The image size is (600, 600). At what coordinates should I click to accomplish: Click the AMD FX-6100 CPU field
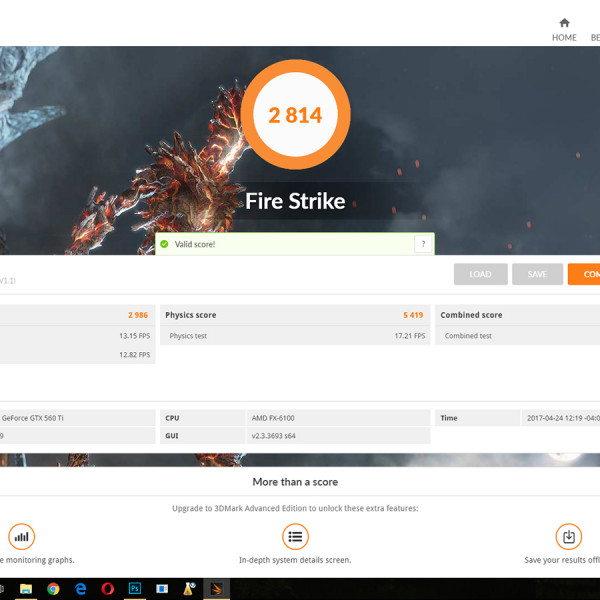[x=273, y=418]
